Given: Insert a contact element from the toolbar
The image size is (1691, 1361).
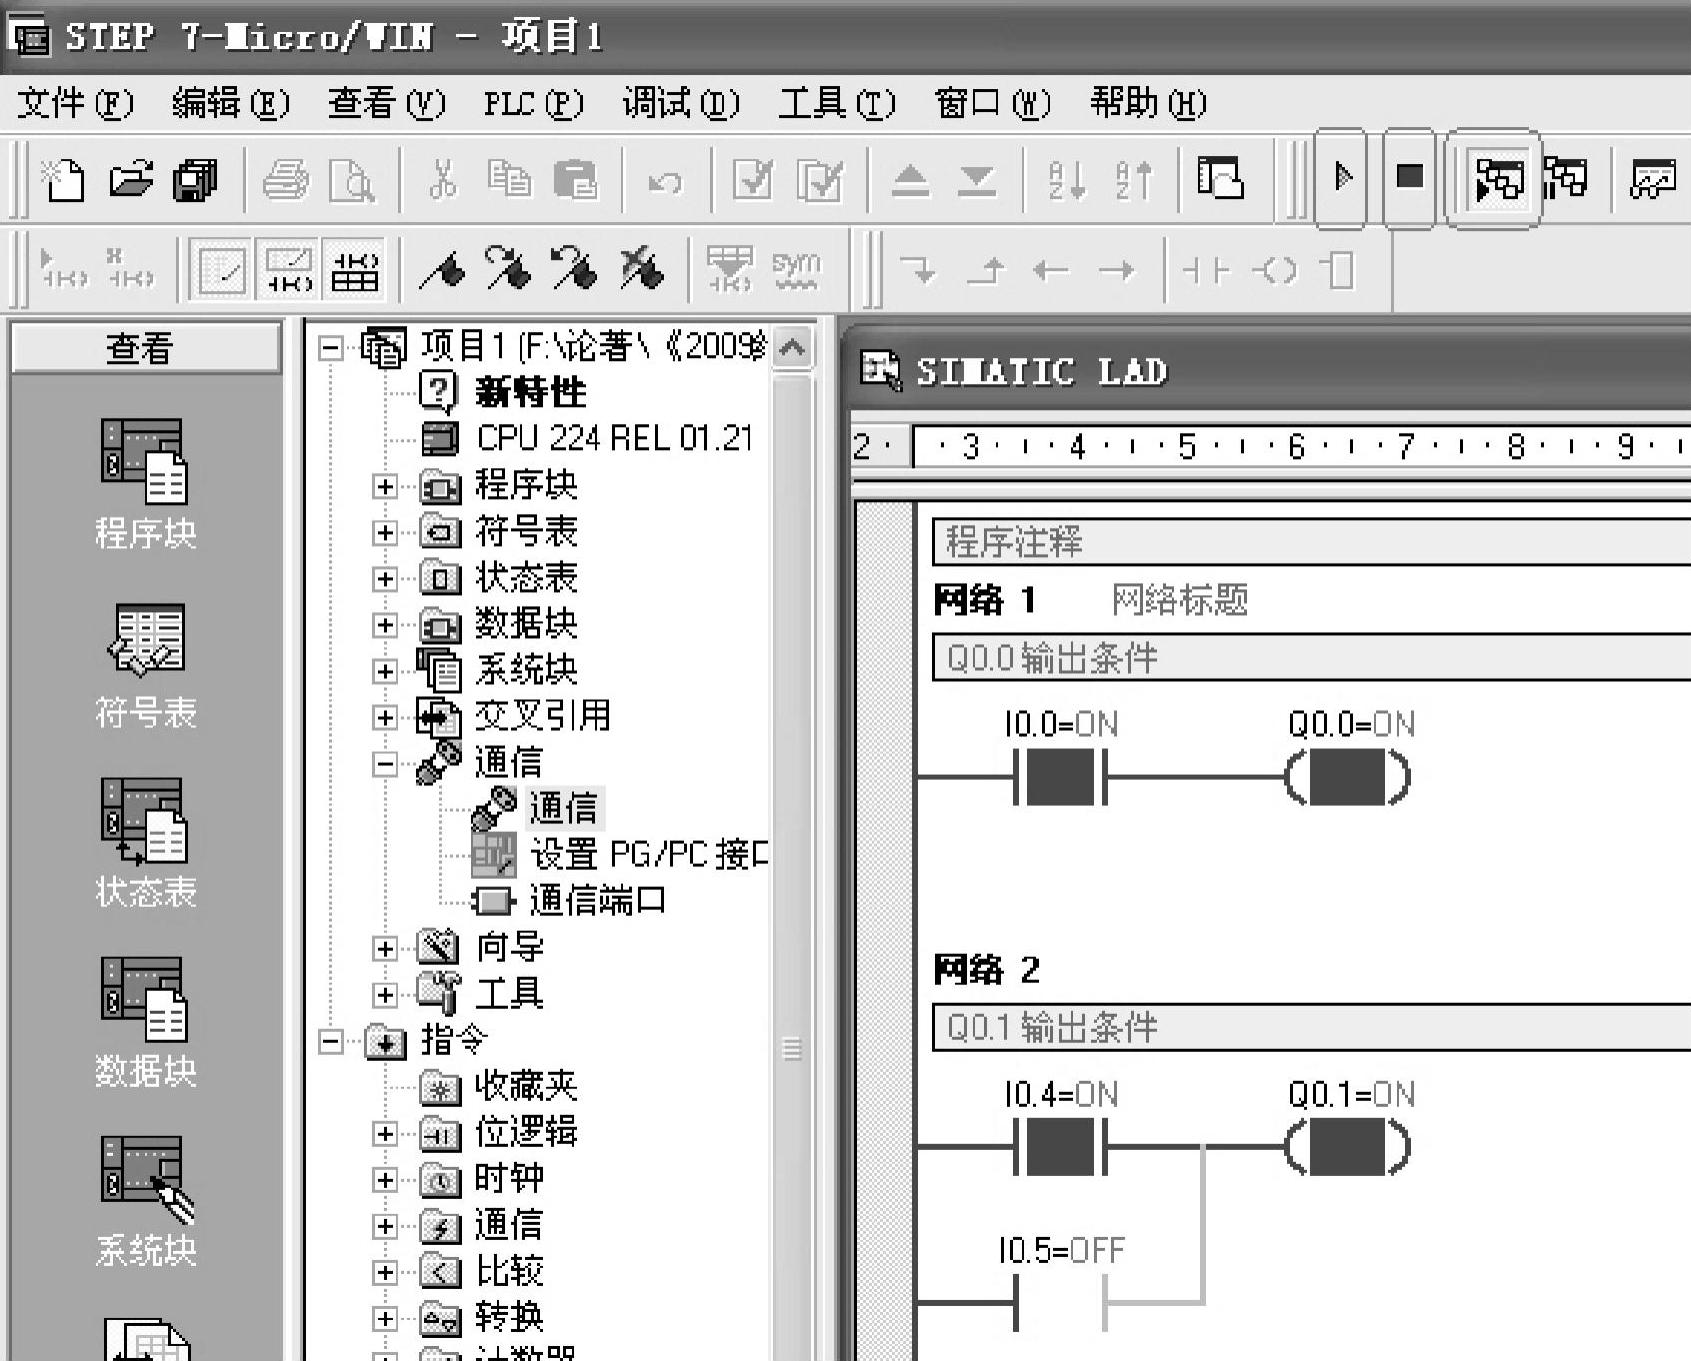Looking at the screenshot, I should [1206, 270].
